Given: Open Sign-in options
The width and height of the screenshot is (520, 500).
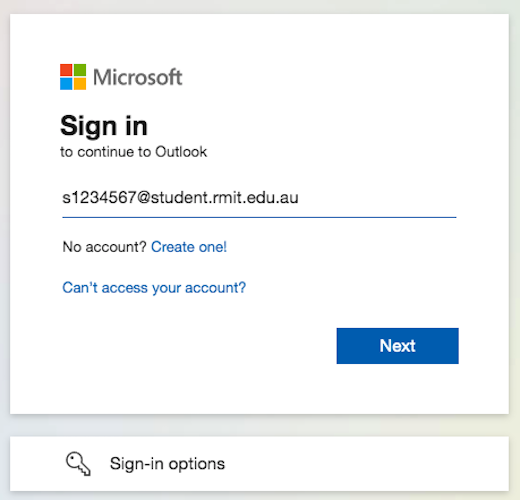Looking at the screenshot, I should coord(259,463).
